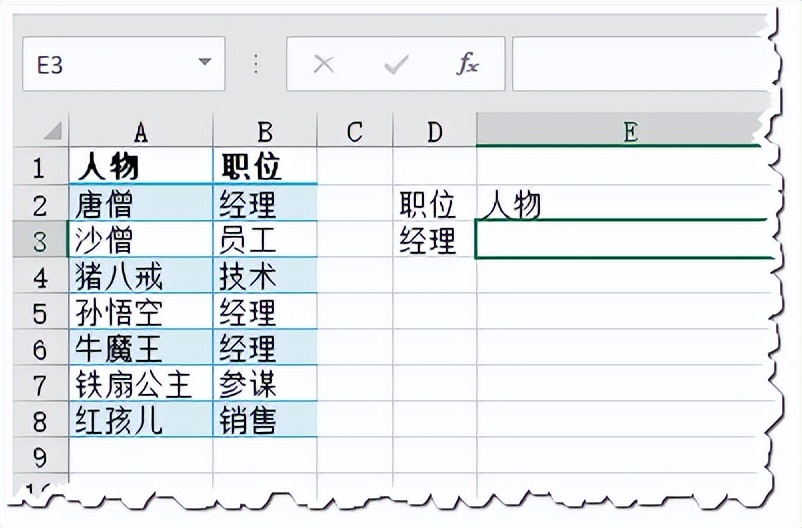Screen dimensions: 802x528
Task: Click cell B1 containing bold 职位
Action: [264, 167]
